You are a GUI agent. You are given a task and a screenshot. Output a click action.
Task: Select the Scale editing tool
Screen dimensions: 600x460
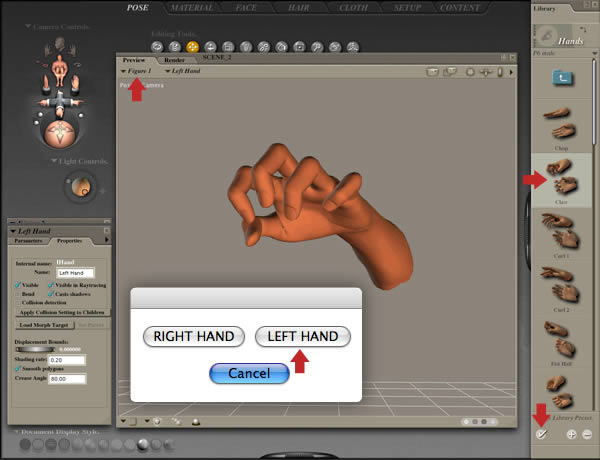228,47
